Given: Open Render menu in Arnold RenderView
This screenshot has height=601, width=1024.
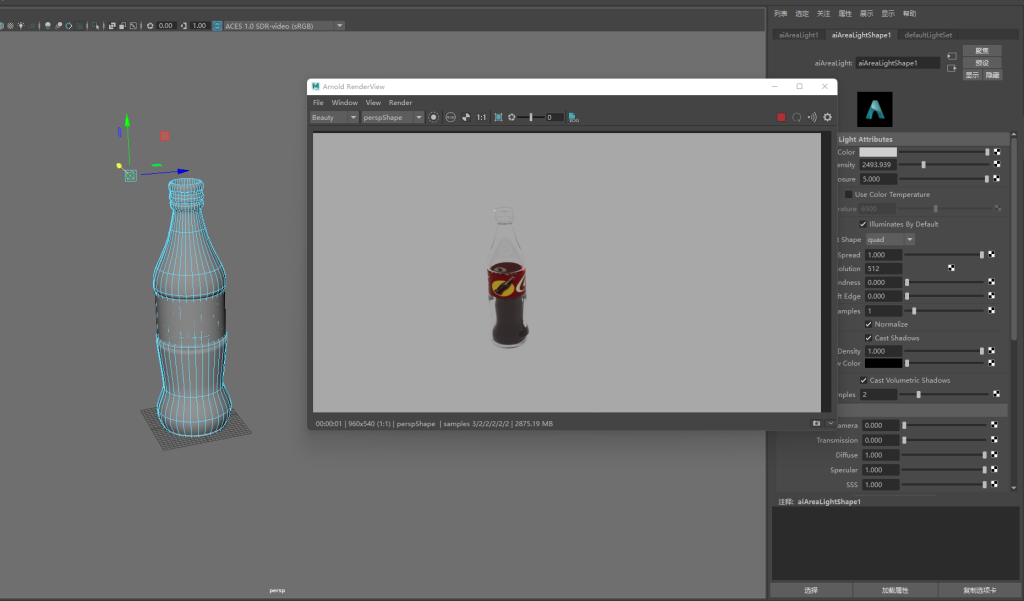Looking at the screenshot, I should click(x=400, y=103).
